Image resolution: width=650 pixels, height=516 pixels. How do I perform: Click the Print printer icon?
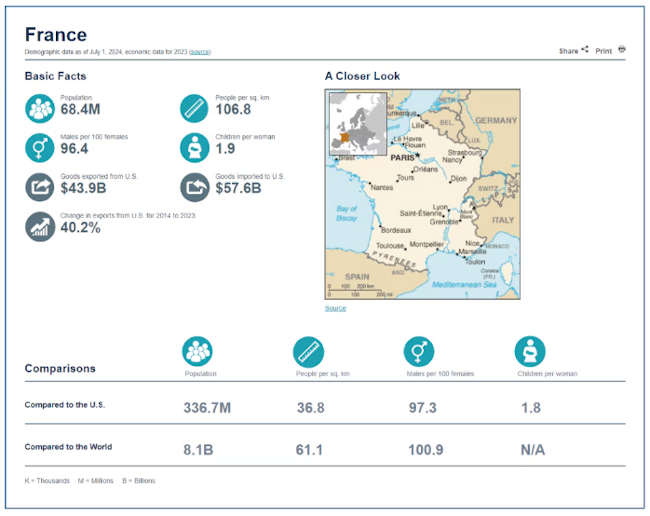(x=622, y=49)
